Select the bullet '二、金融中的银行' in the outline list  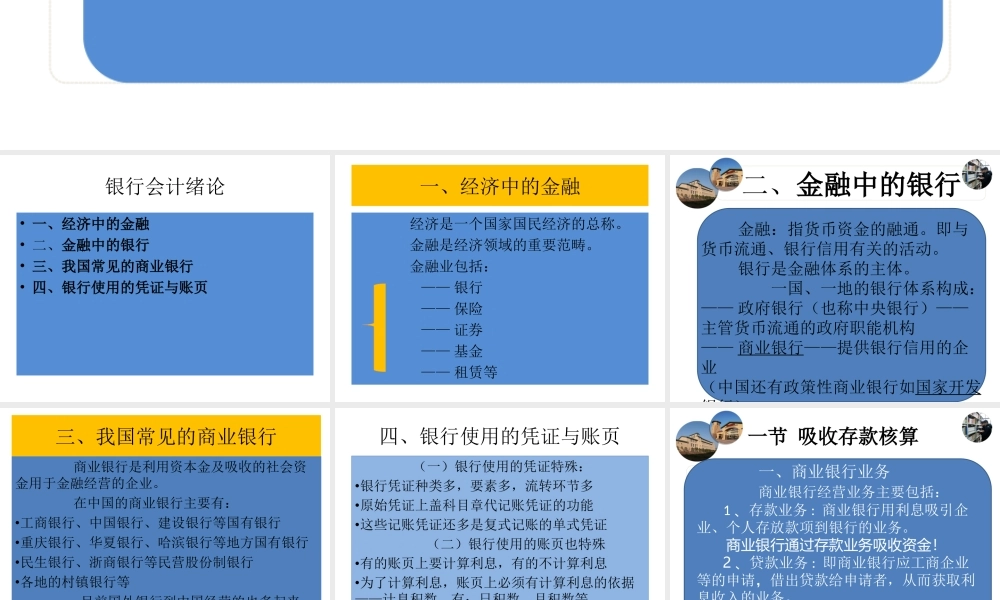pyautogui.click(x=84, y=245)
